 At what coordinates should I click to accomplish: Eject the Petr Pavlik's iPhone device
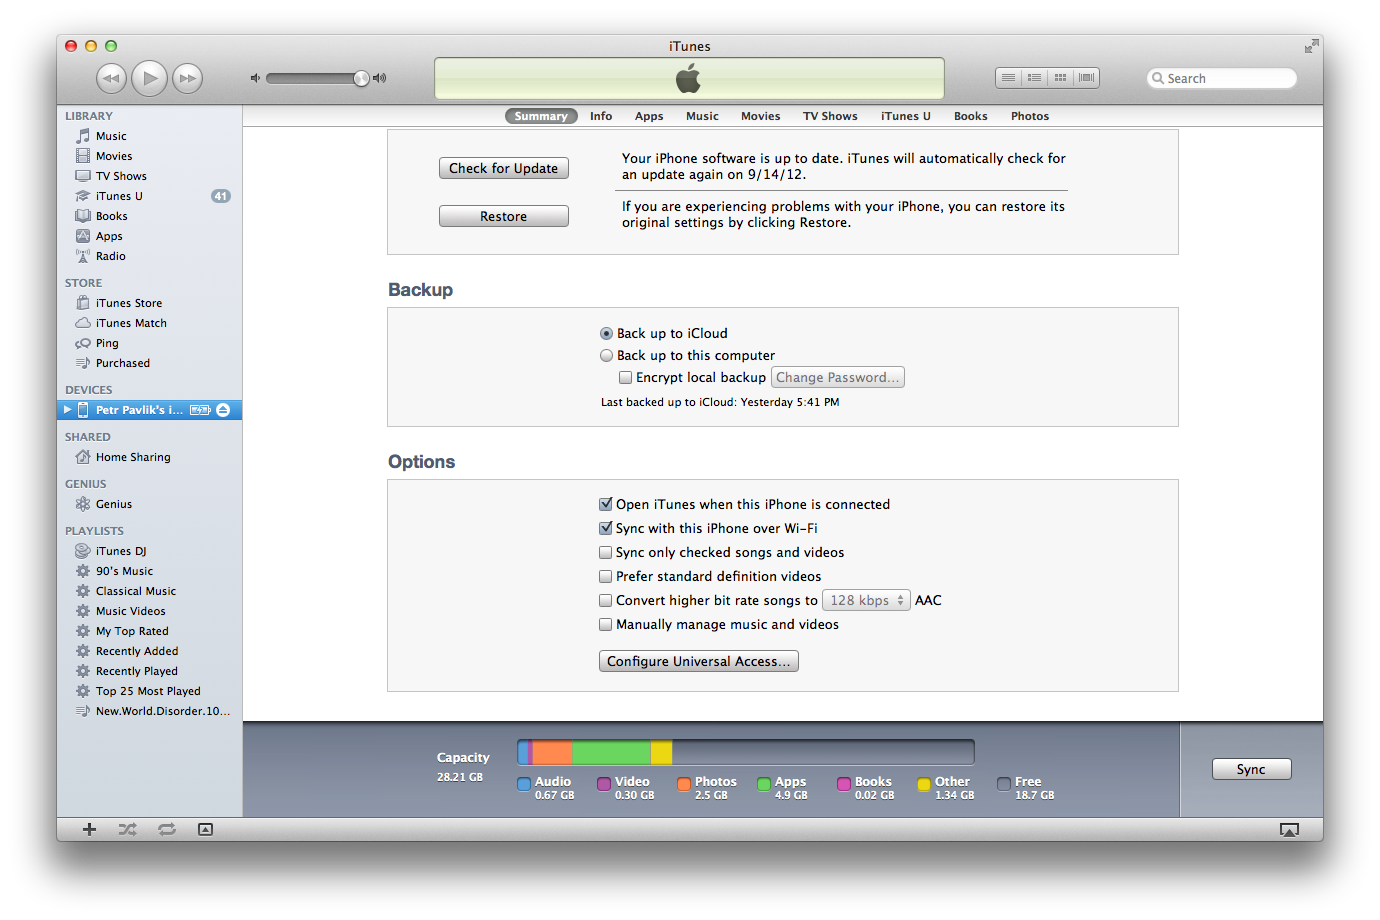pos(223,410)
